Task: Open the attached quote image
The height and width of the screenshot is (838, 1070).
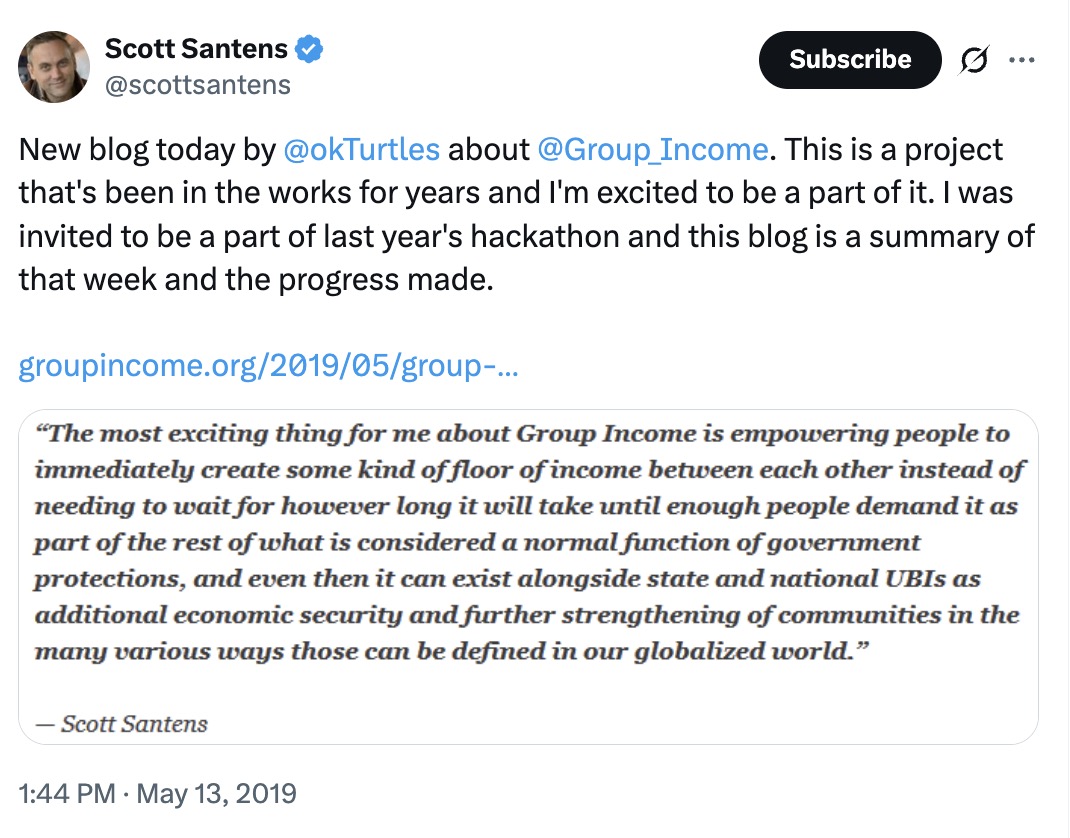Action: [528, 576]
